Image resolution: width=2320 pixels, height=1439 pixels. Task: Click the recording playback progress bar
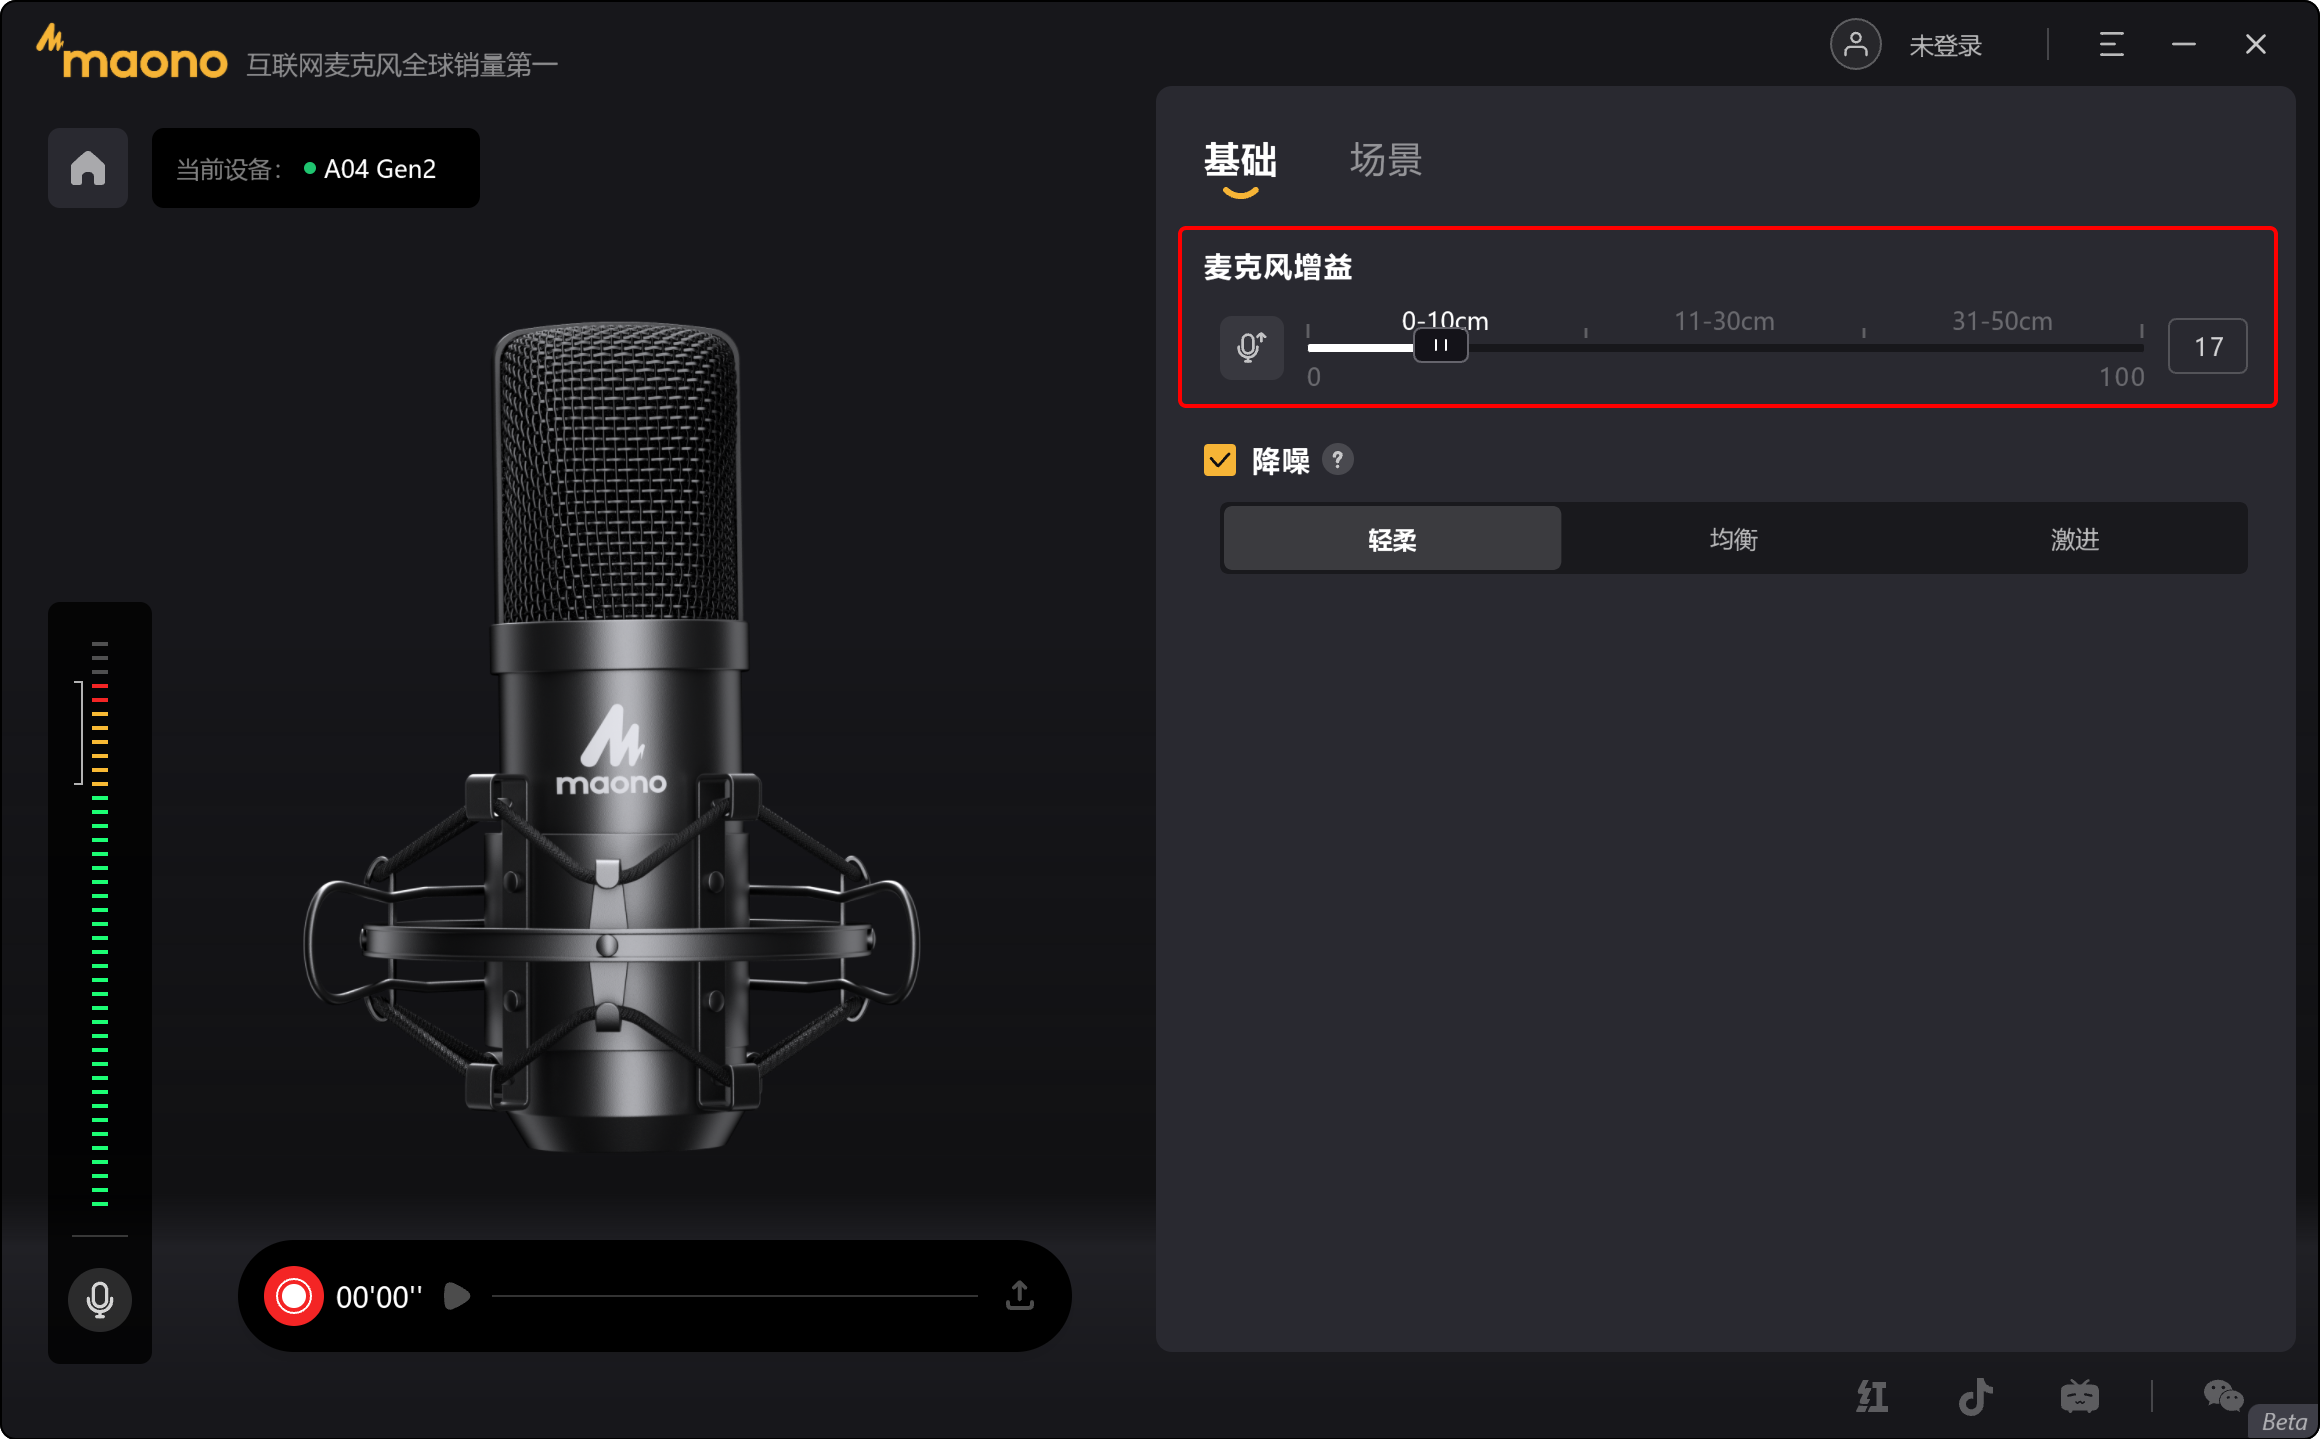pos(735,1296)
